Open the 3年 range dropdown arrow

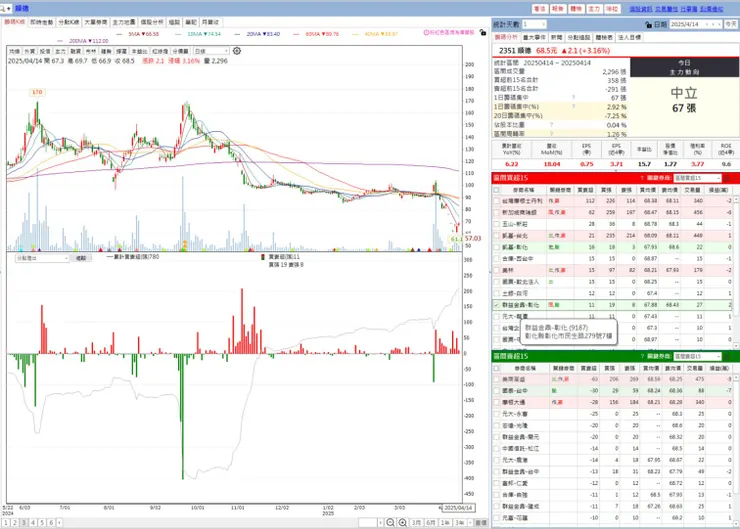(469, 522)
